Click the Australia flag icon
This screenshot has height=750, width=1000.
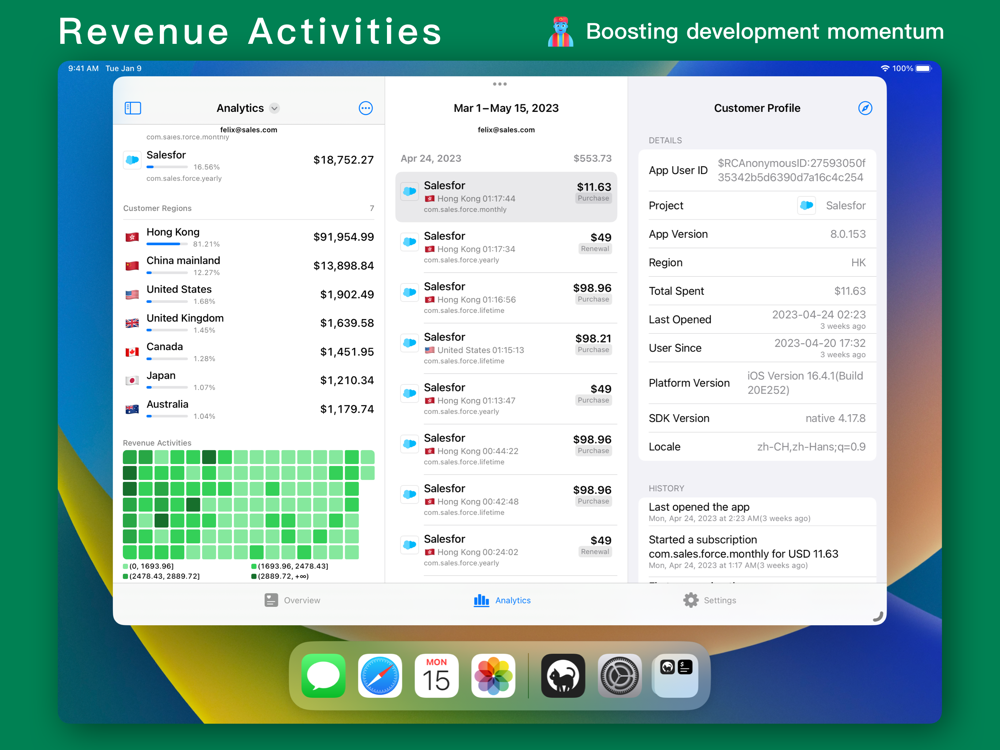[x=132, y=409]
